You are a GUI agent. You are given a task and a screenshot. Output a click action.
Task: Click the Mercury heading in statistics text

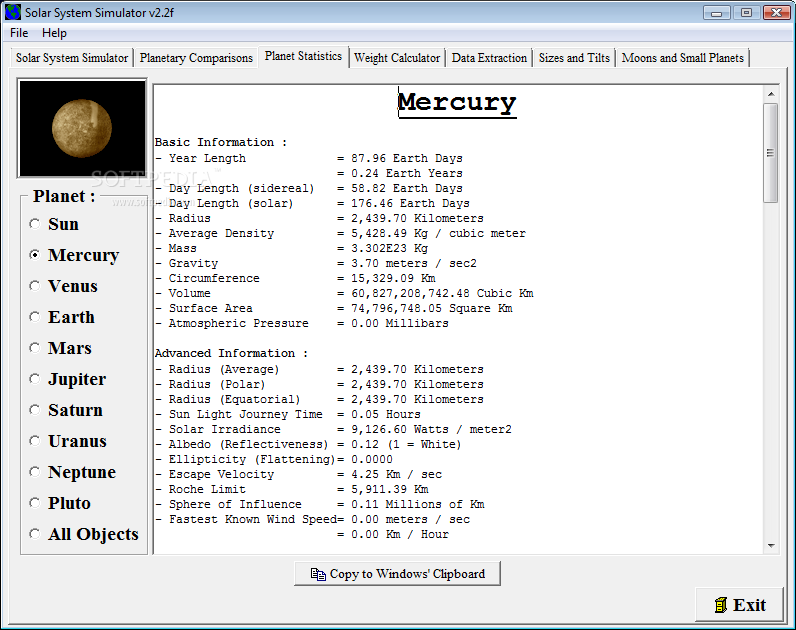pos(457,103)
